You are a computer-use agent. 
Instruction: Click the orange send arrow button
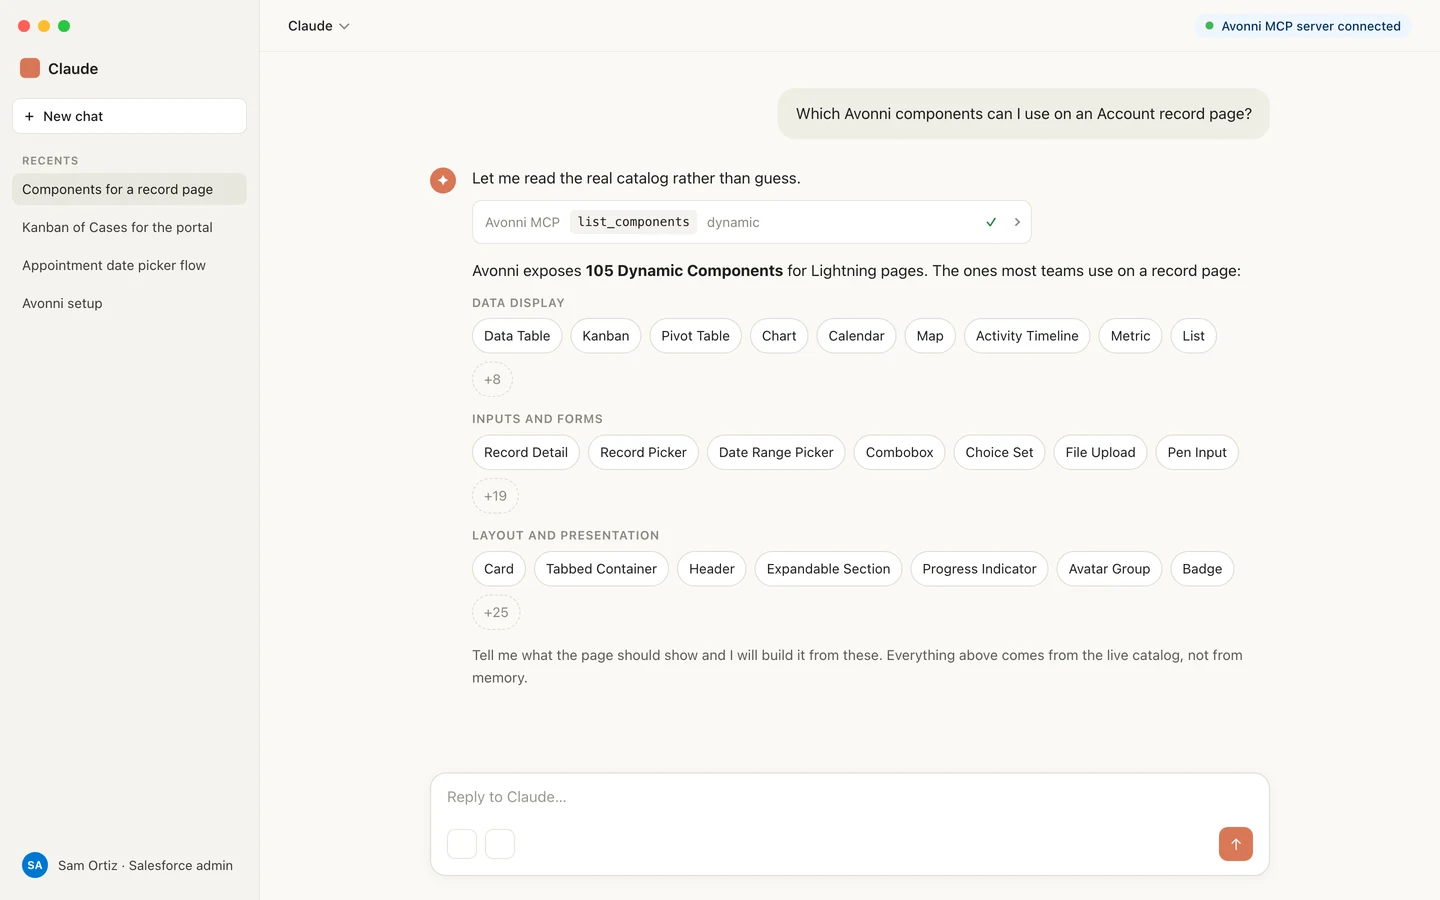1236,844
